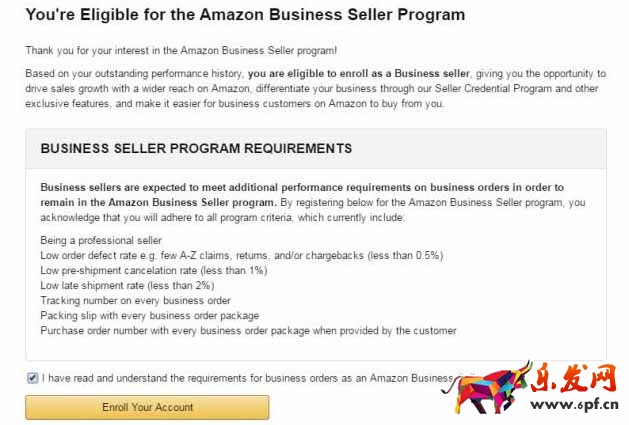Select the Business Seller Program Requirements header
The width and height of the screenshot is (629, 425).
(196, 148)
